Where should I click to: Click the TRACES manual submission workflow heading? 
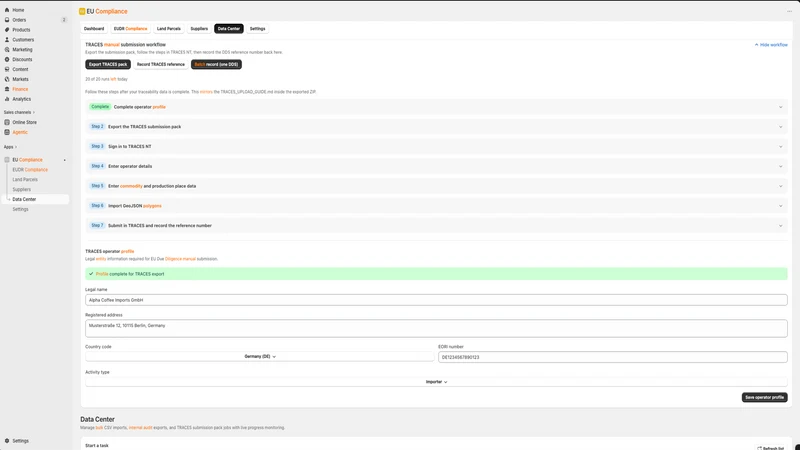tap(126, 44)
